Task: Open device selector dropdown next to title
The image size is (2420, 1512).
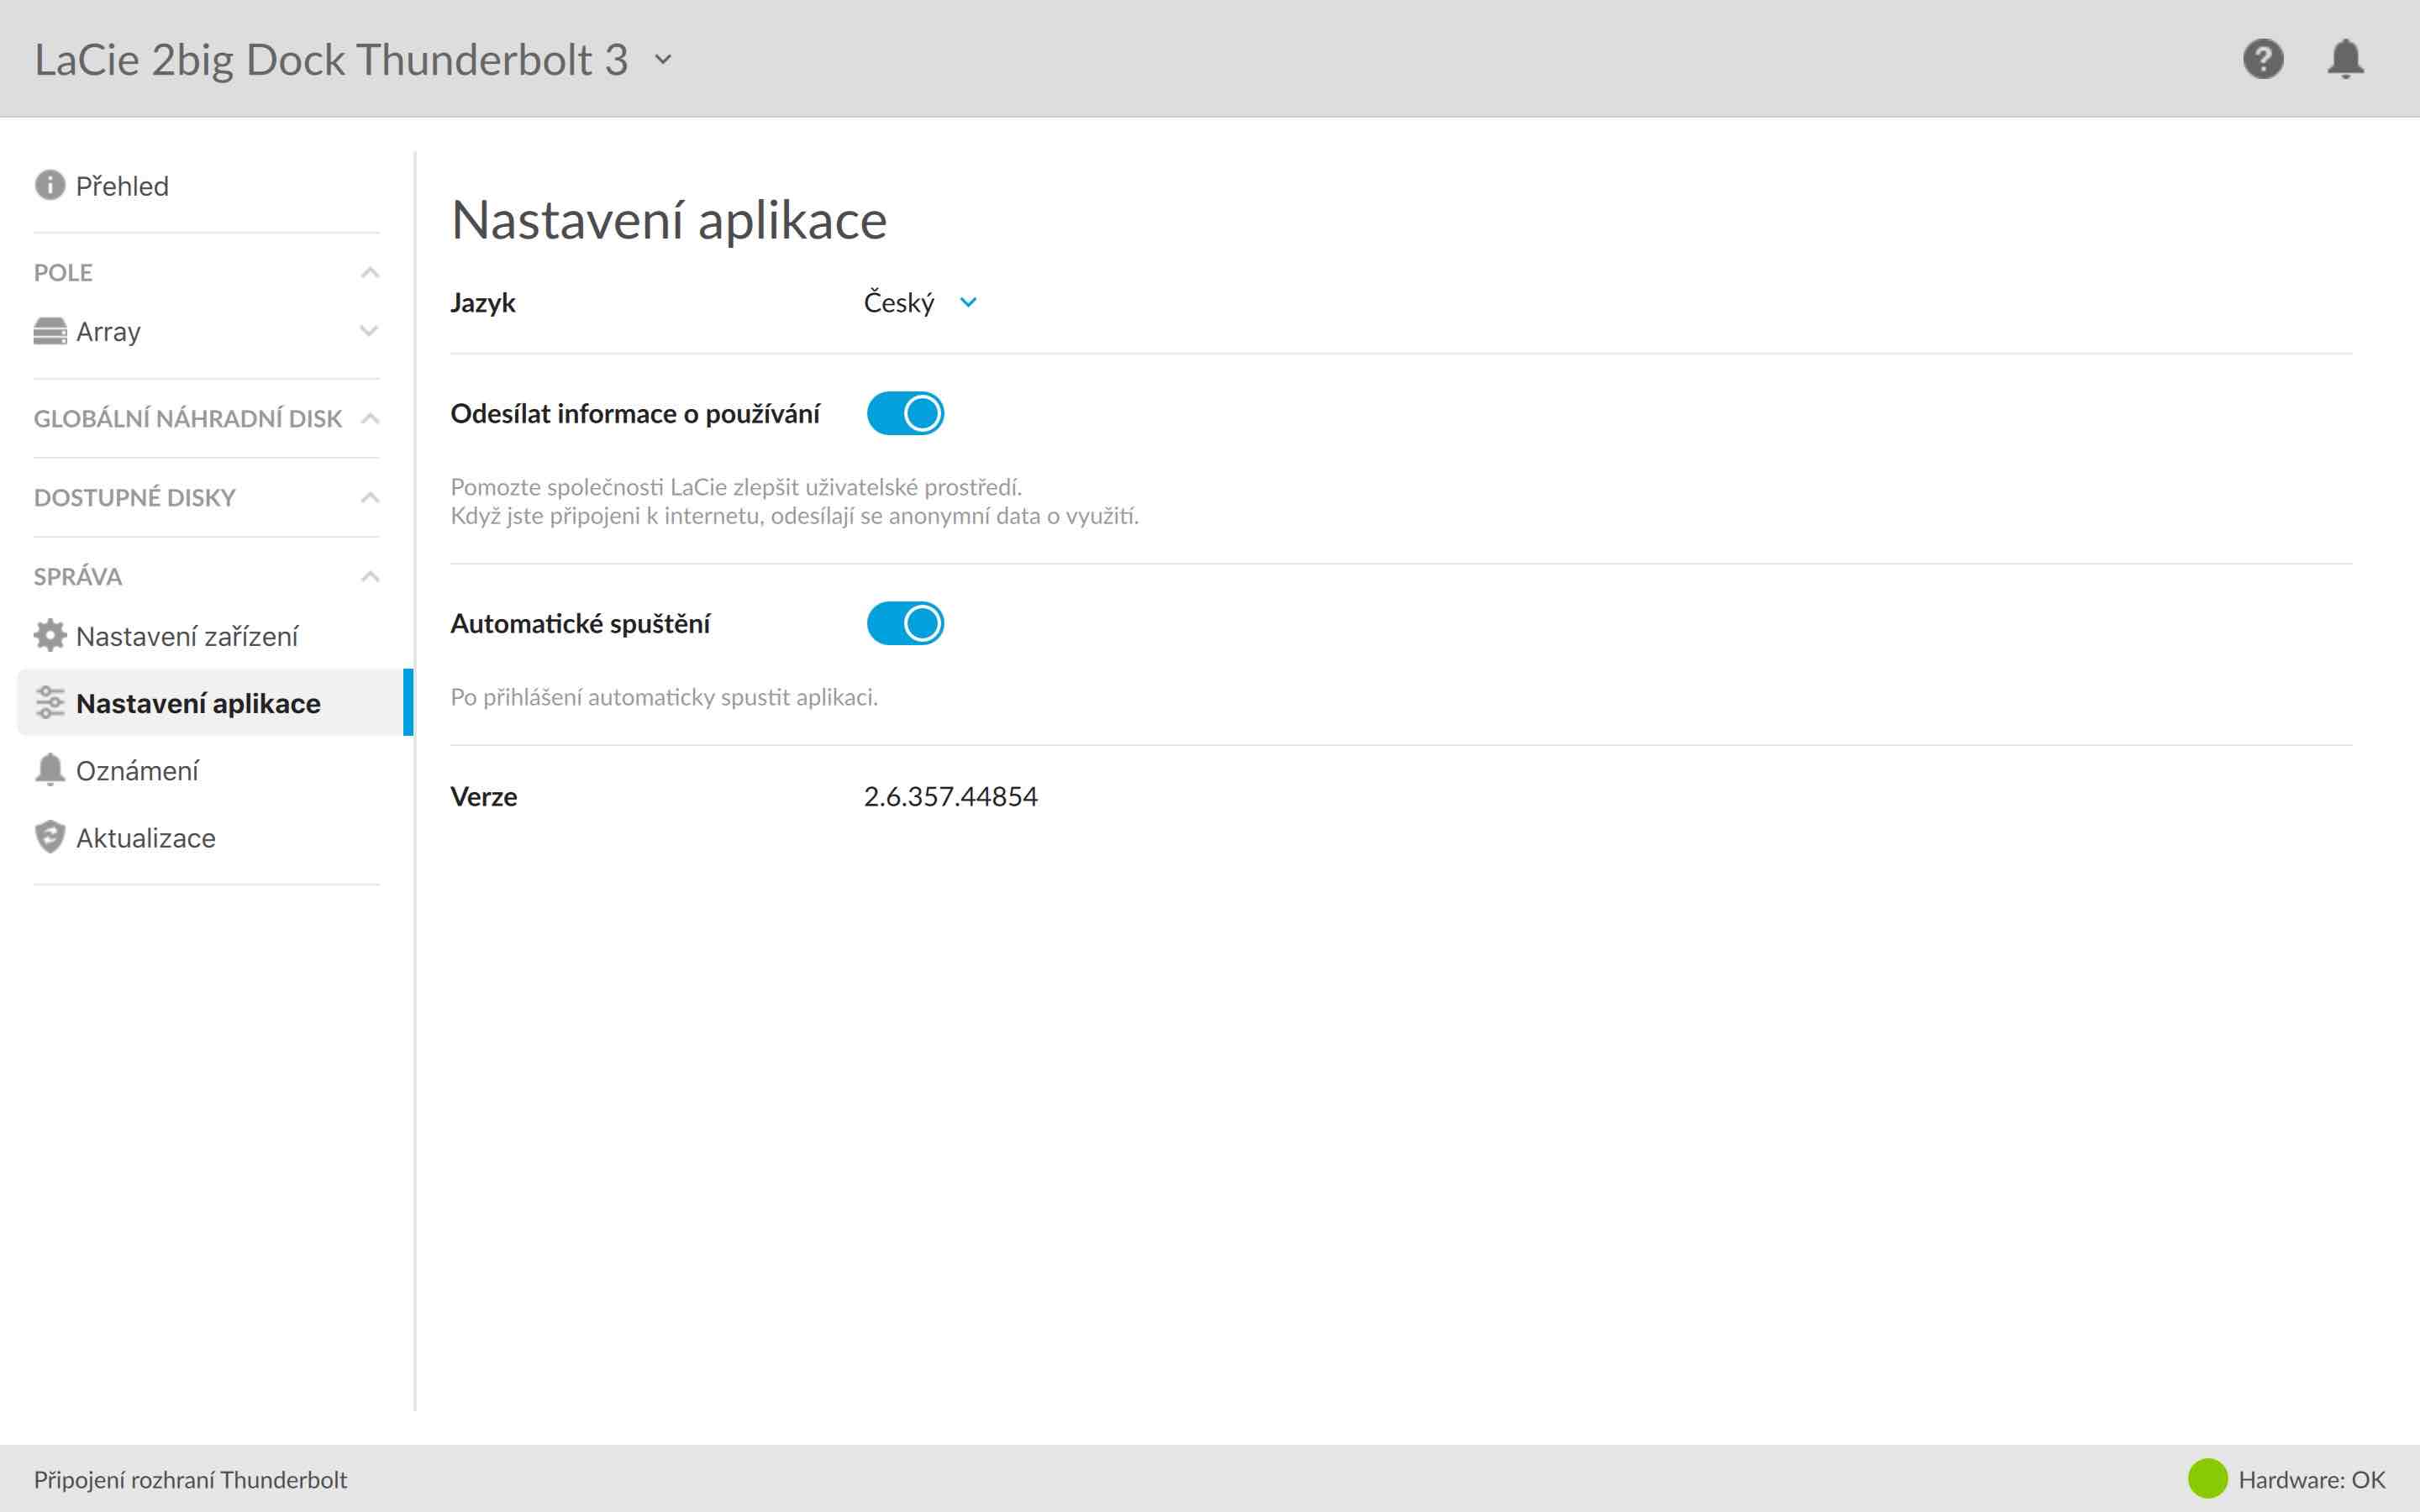Action: tap(663, 60)
